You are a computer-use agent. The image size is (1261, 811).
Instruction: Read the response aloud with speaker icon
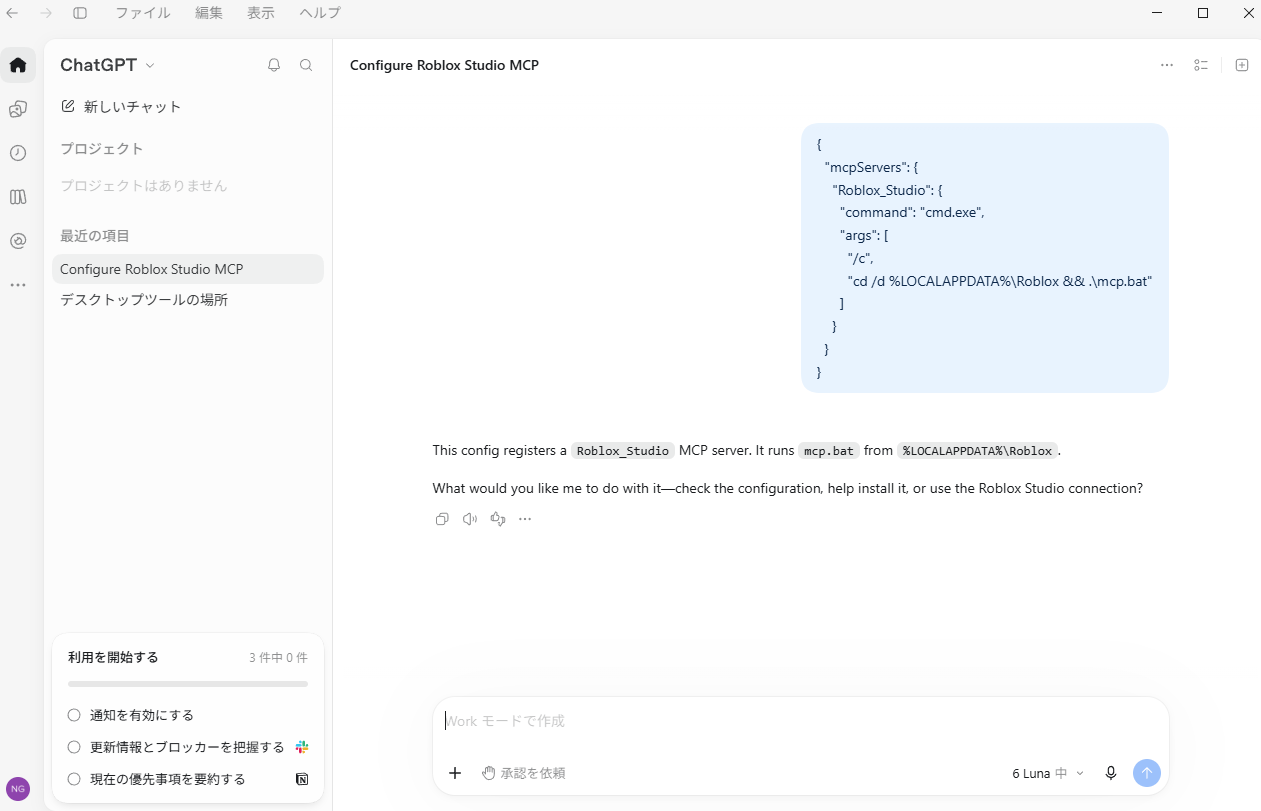[x=470, y=519]
